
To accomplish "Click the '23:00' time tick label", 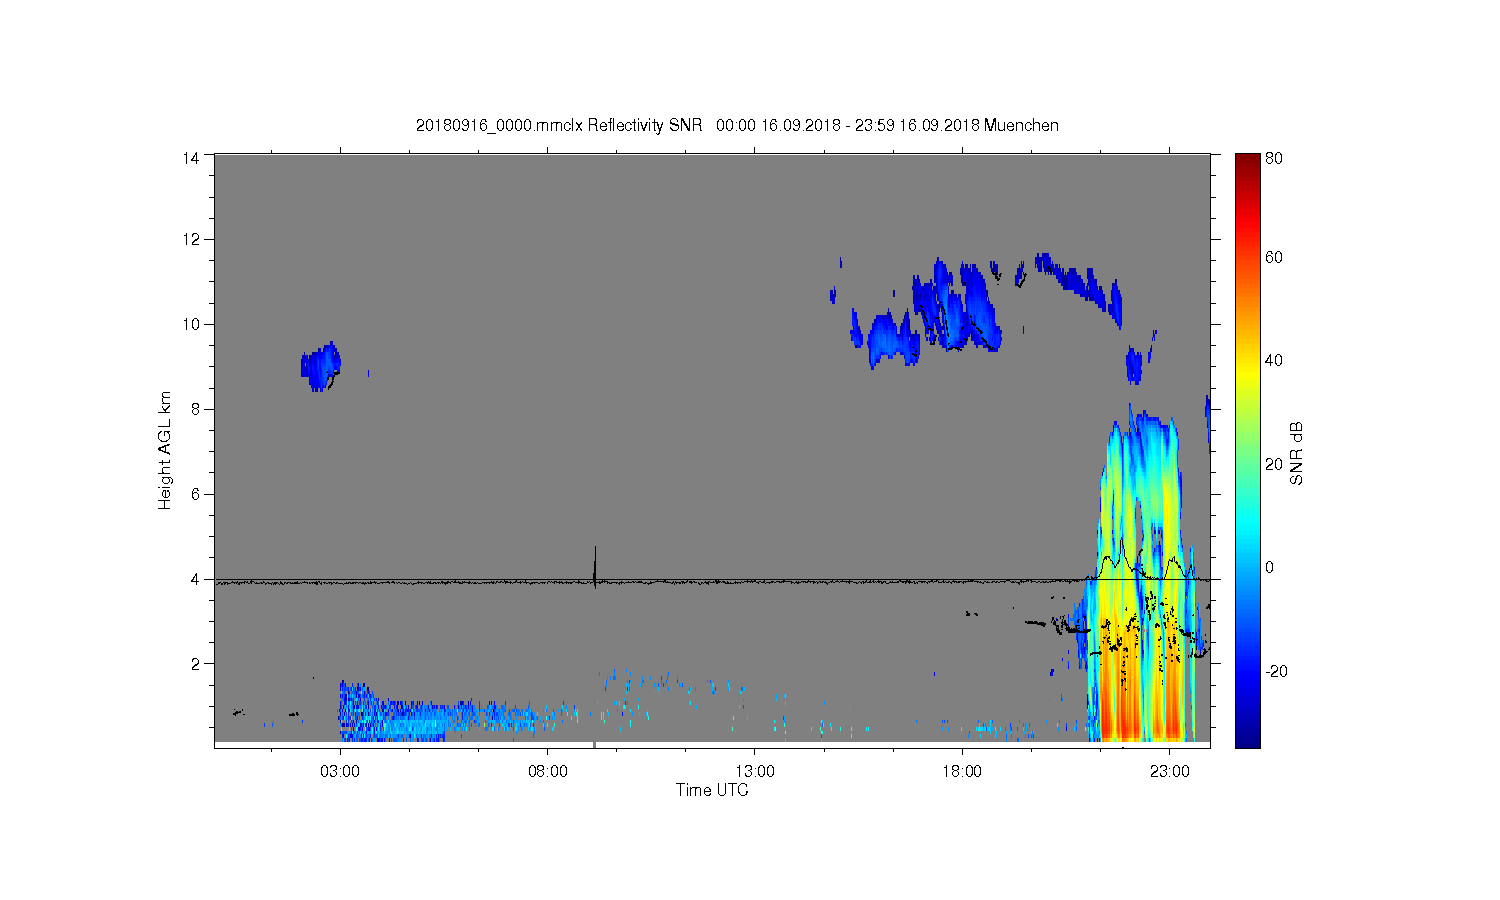I will point(1170,772).
